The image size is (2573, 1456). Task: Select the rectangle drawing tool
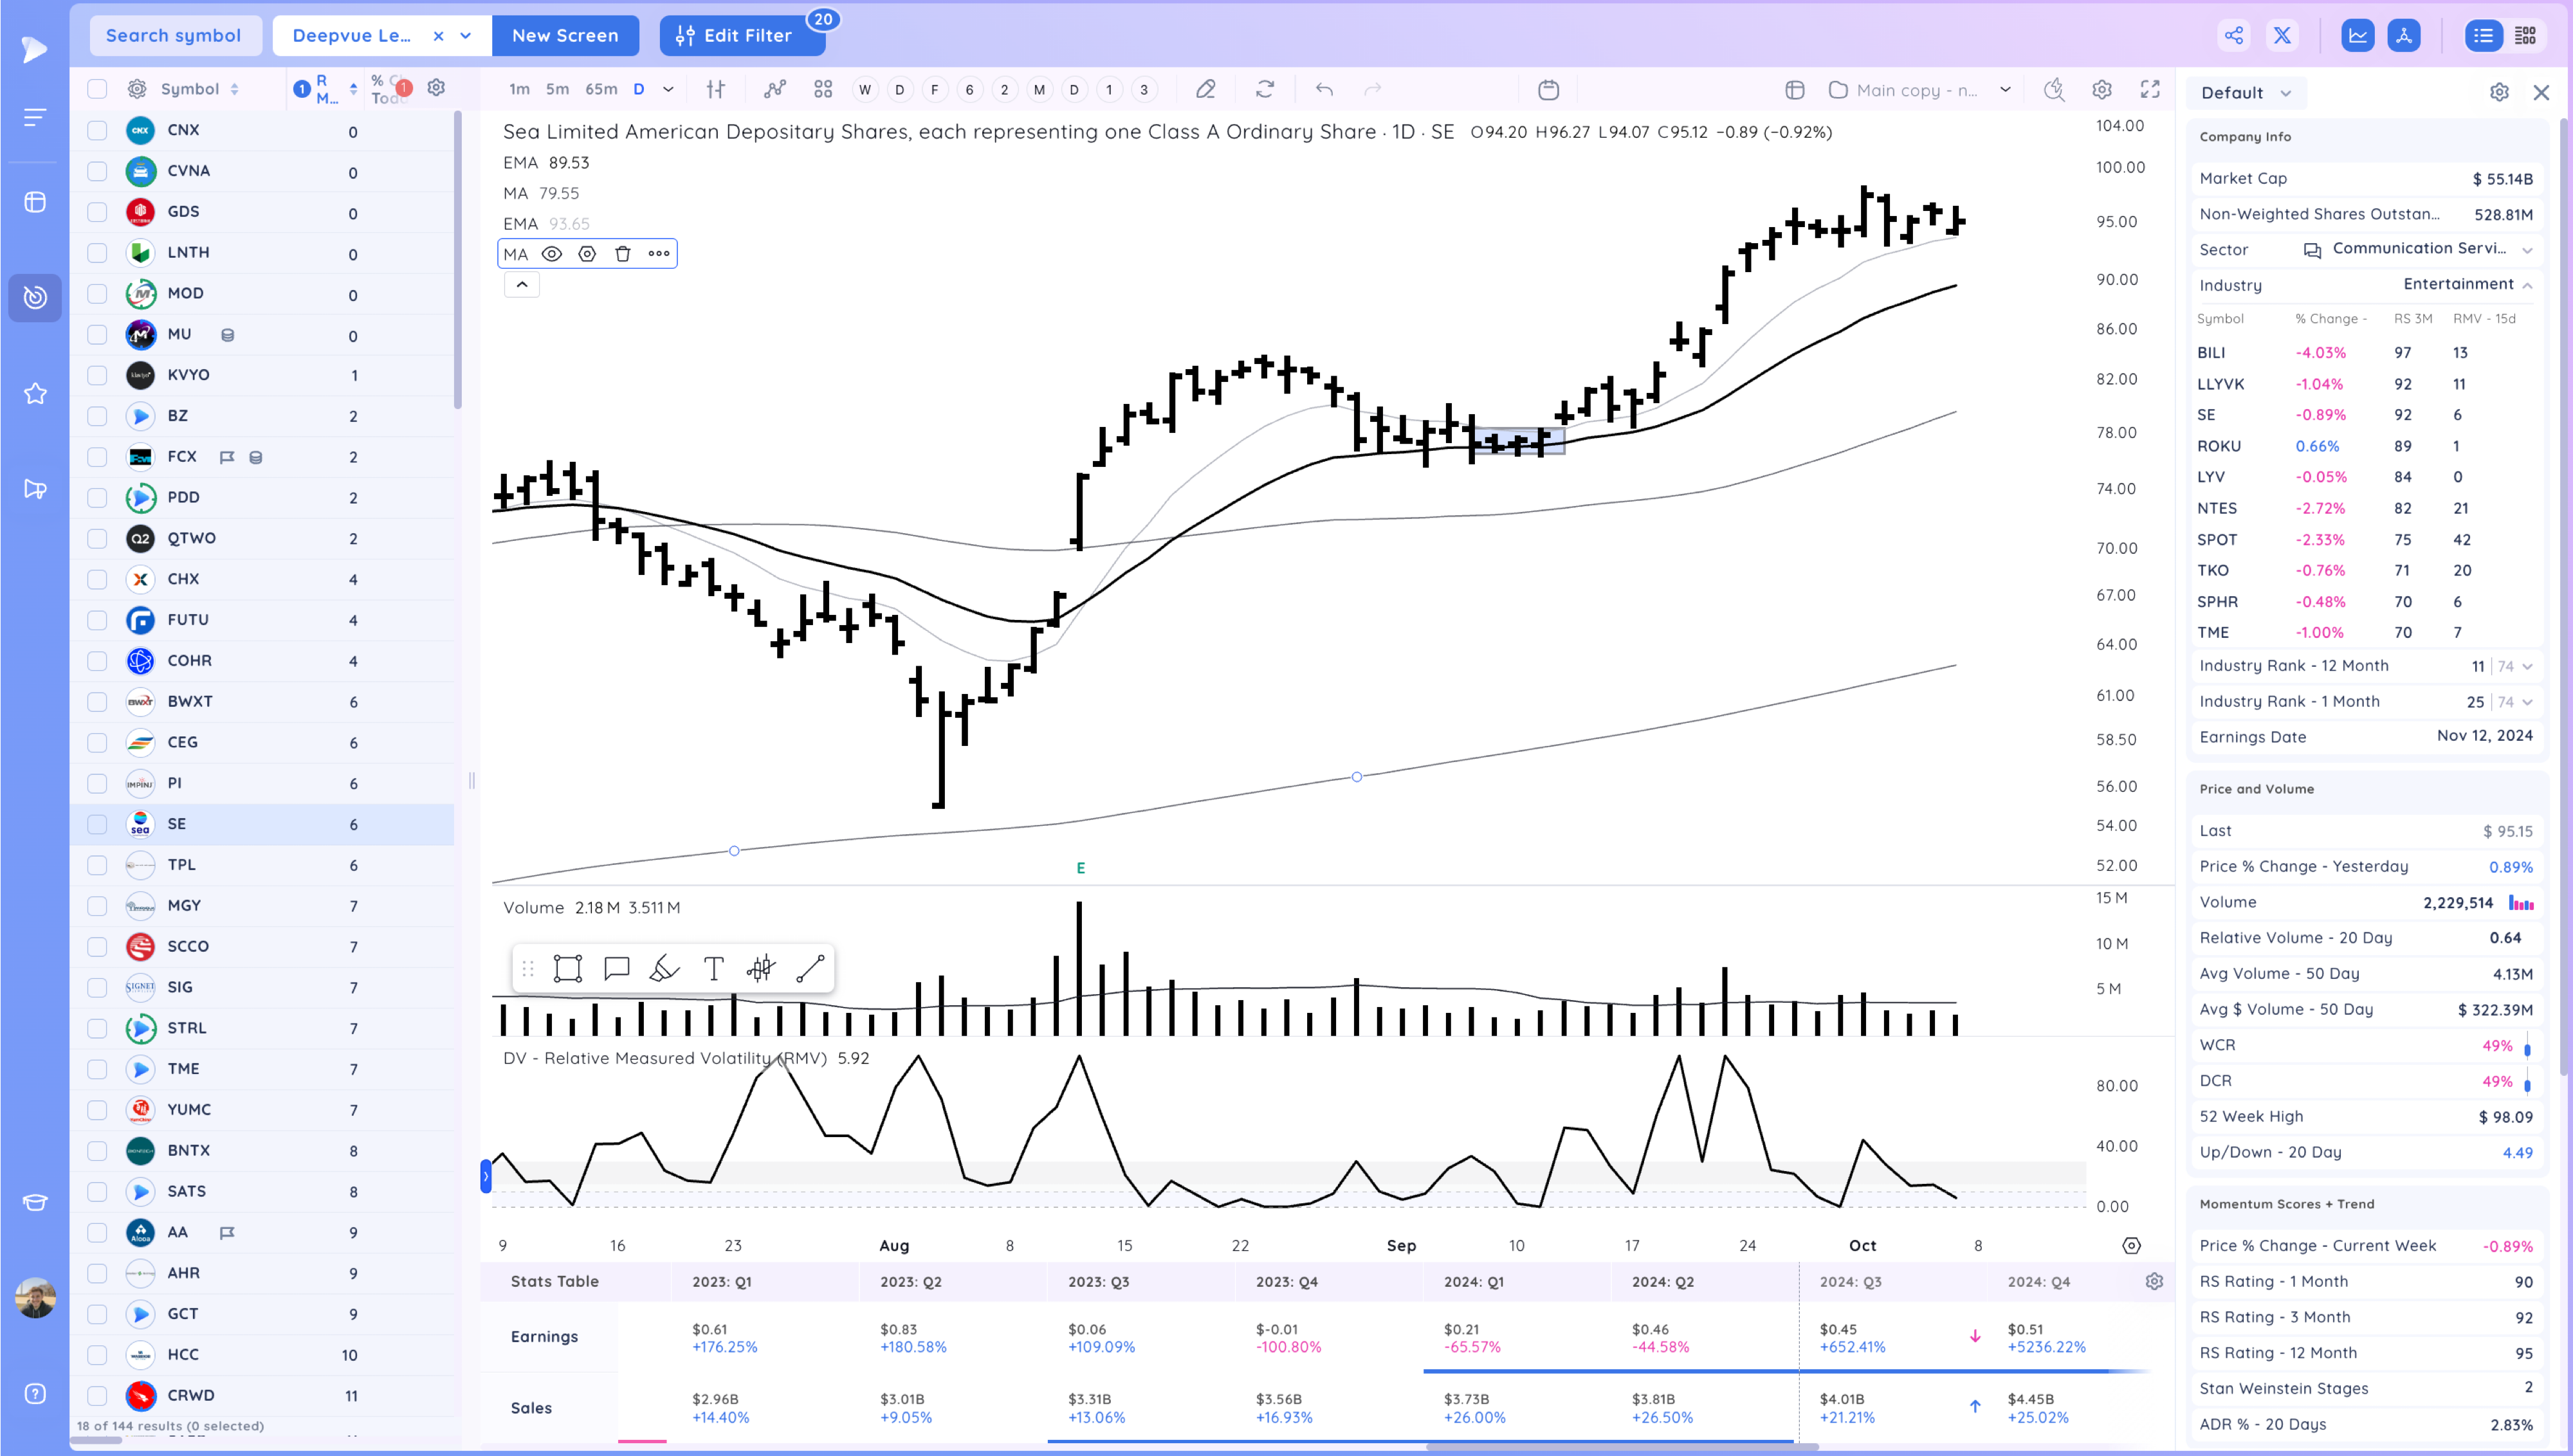567,968
